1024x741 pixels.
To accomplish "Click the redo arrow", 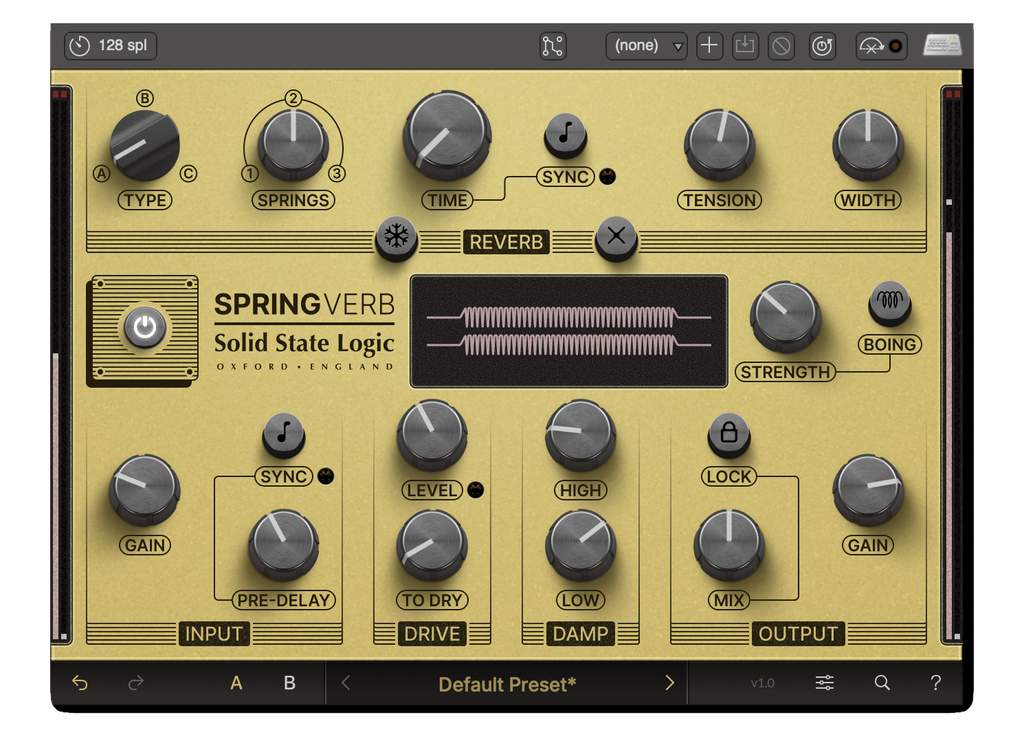I will (136, 683).
